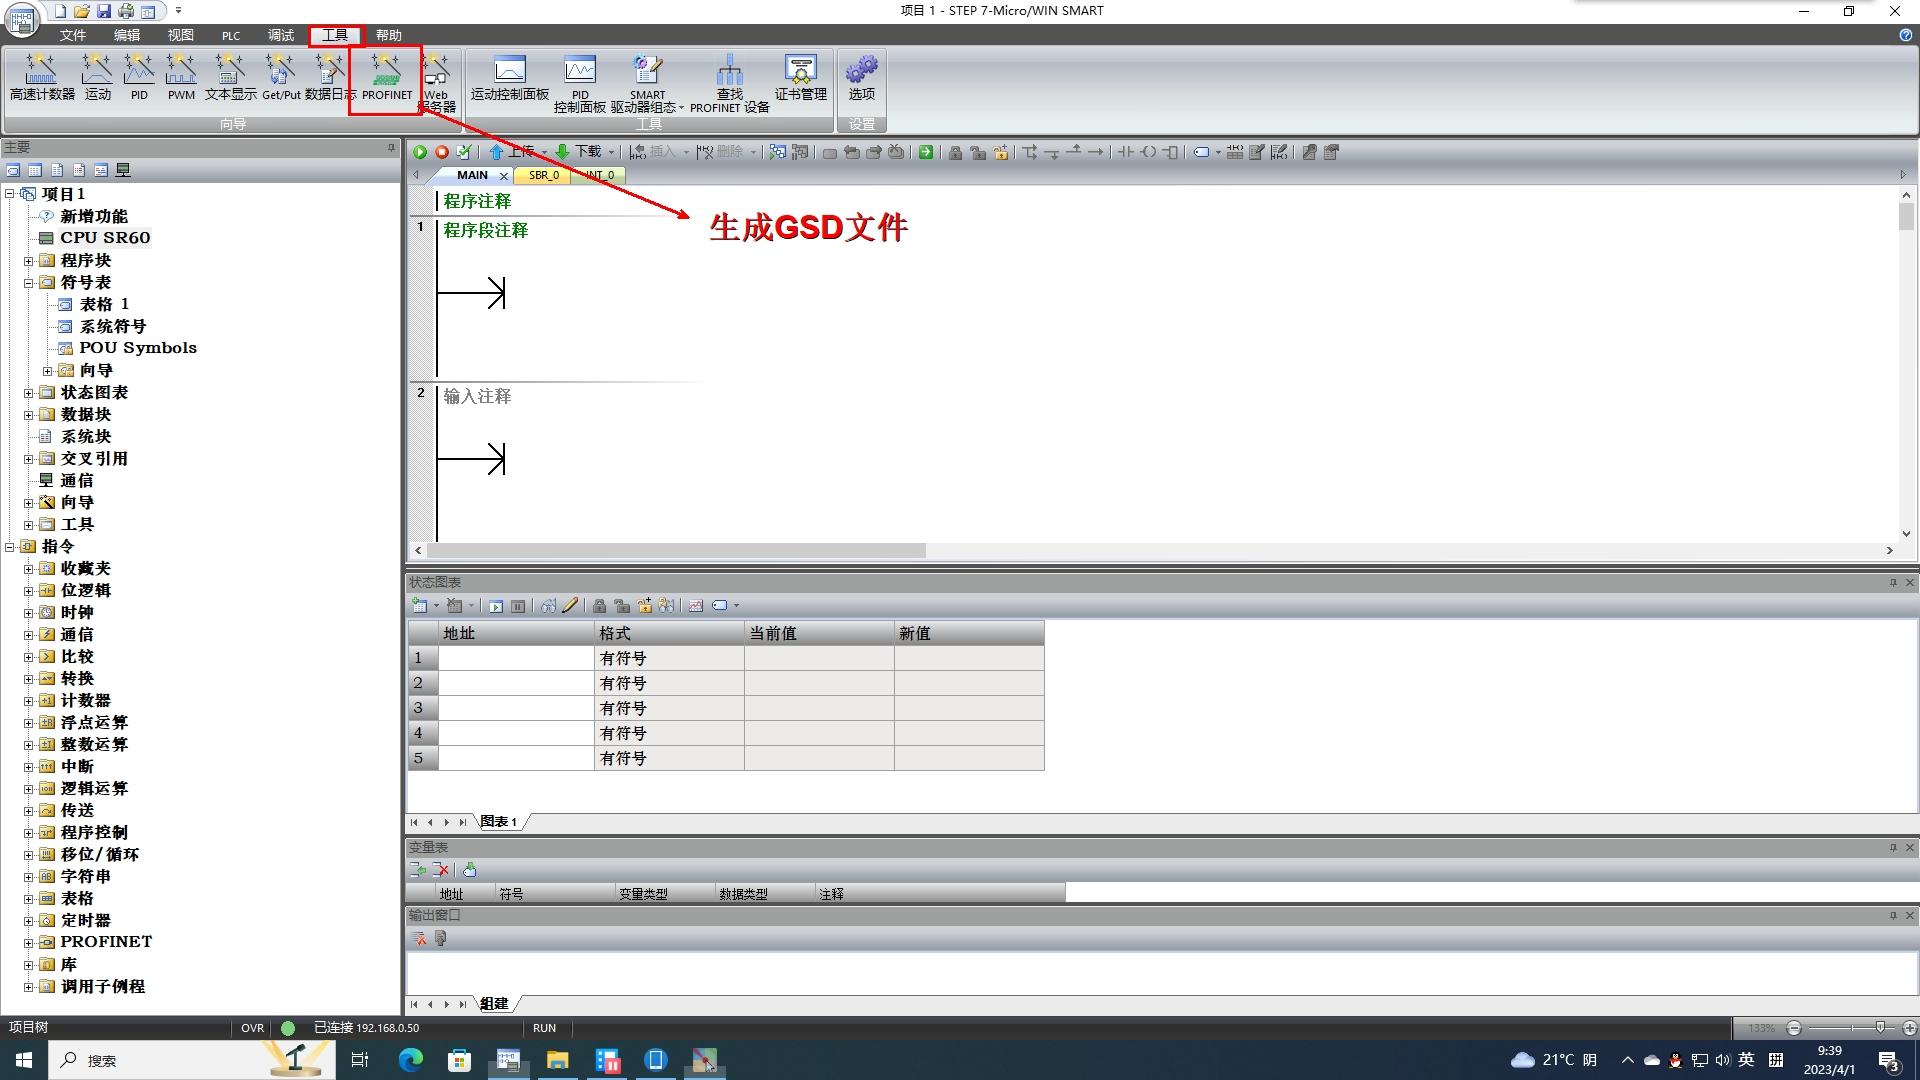Insert a contact using the toolbar icon
Image resolution: width=1920 pixels, height=1080 pixels.
point(1125,152)
